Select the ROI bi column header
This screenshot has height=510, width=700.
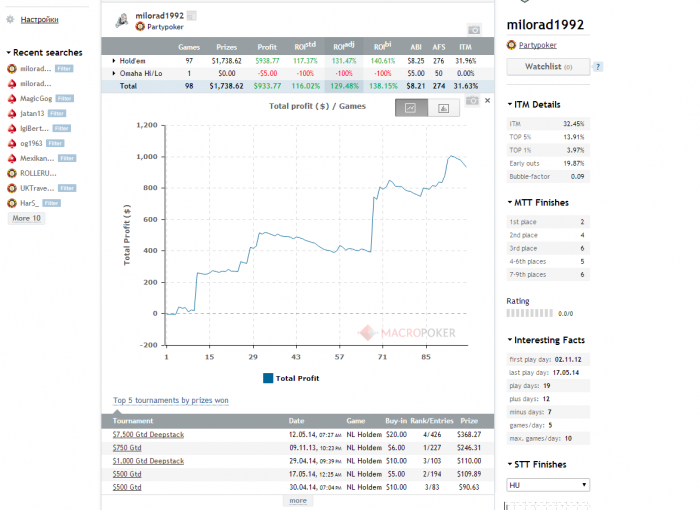coord(383,46)
